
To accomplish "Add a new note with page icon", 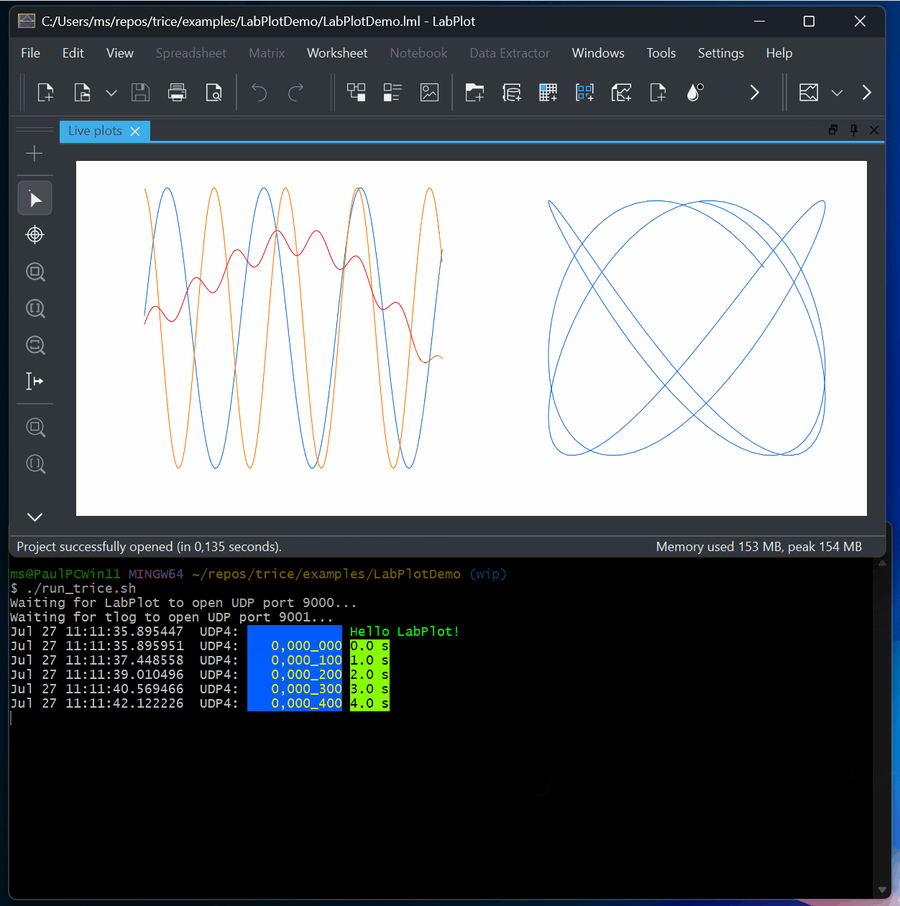I will point(657,92).
